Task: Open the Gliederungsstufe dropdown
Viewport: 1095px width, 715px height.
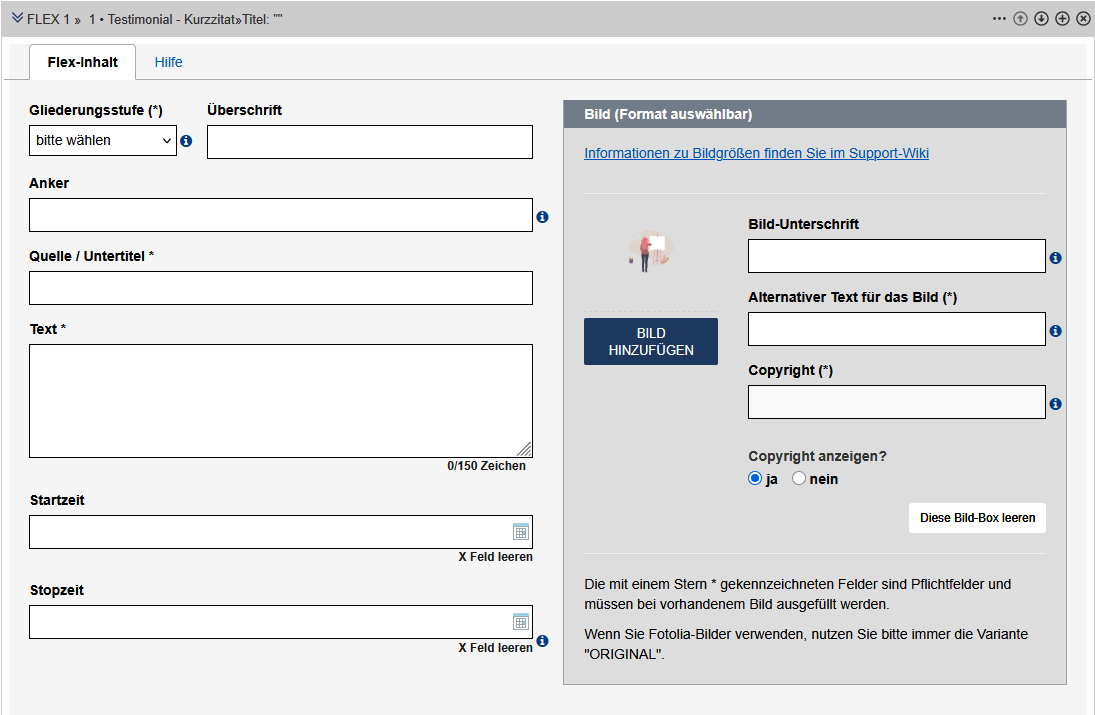Action: pos(102,141)
